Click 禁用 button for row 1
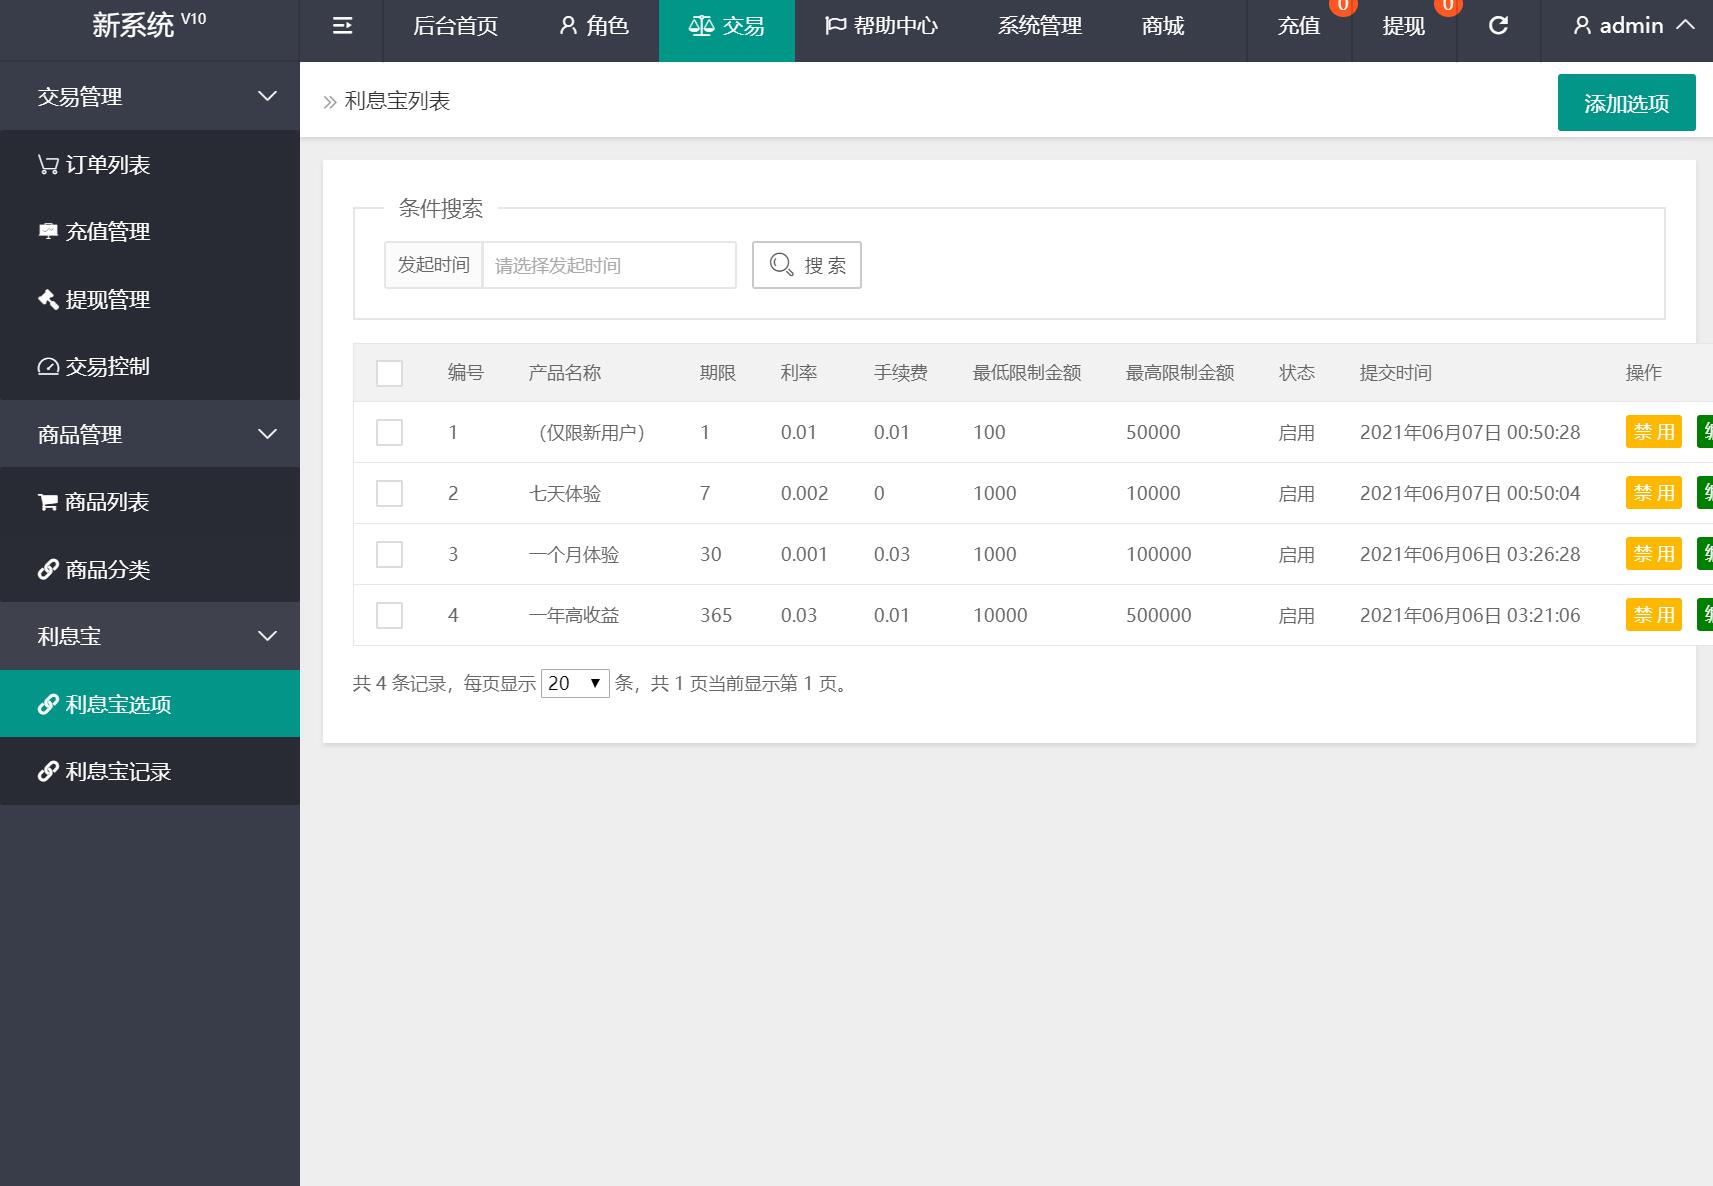1713x1186 pixels. point(1654,432)
